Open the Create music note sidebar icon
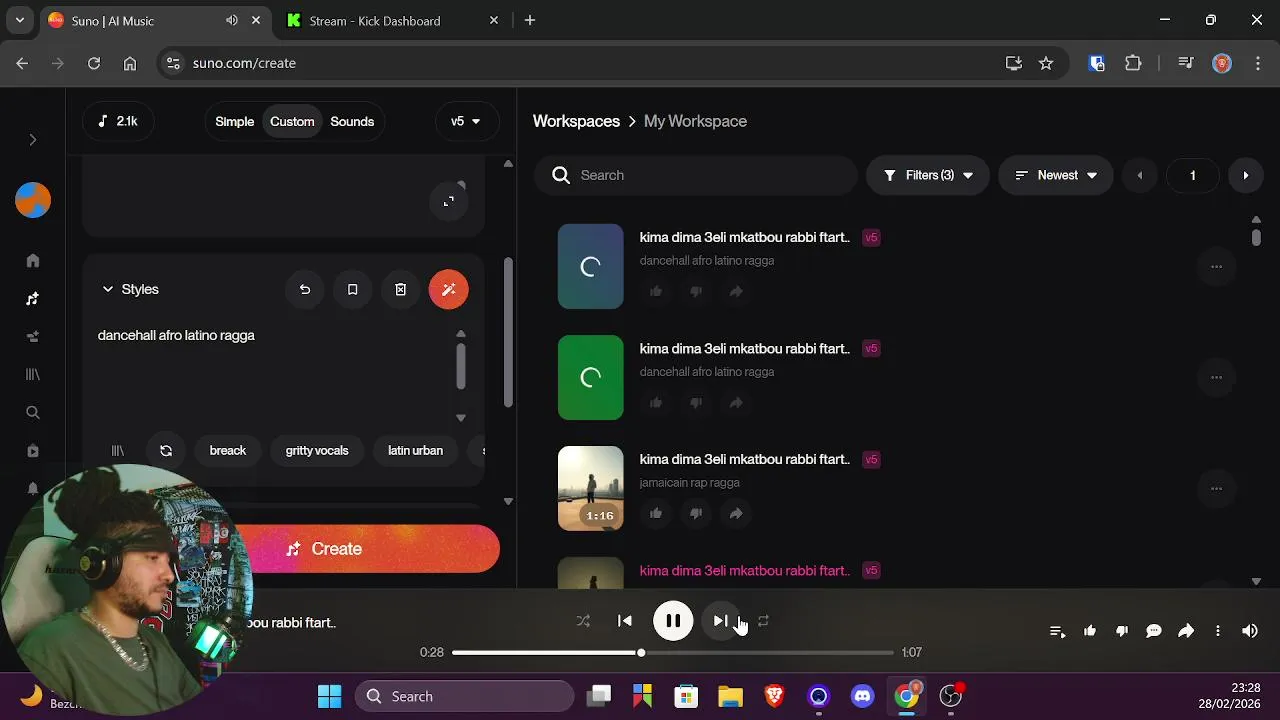Image resolution: width=1280 pixels, height=720 pixels. coord(33,299)
